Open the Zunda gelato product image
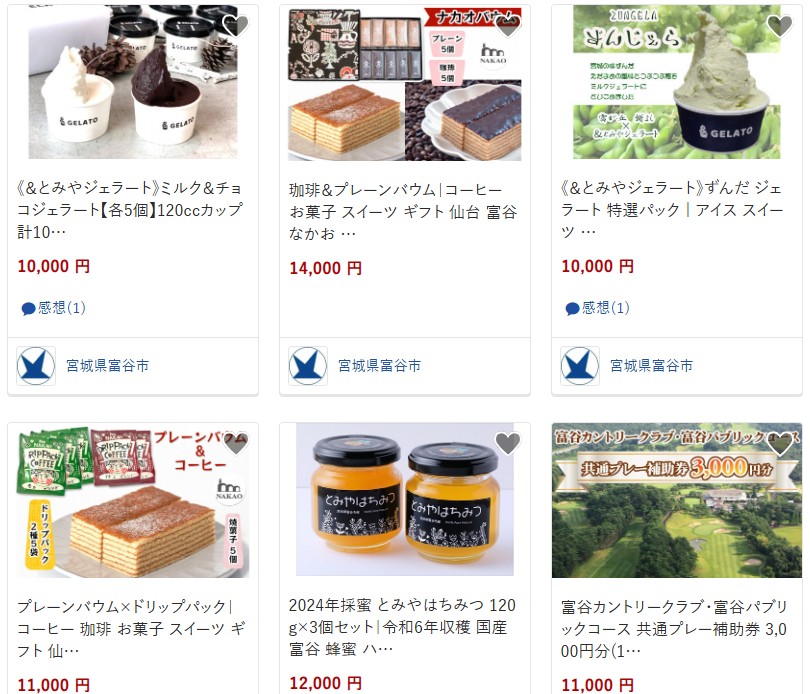The height and width of the screenshot is (694, 810). (677, 82)
